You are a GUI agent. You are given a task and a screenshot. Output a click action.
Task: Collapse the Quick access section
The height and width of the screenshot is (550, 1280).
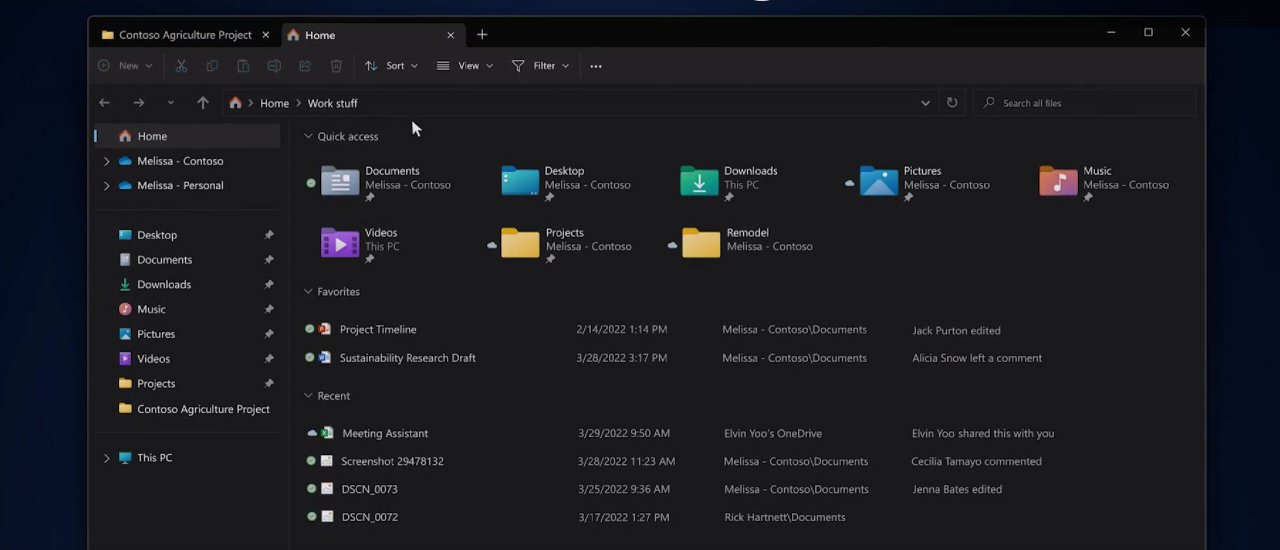[308, 136]
